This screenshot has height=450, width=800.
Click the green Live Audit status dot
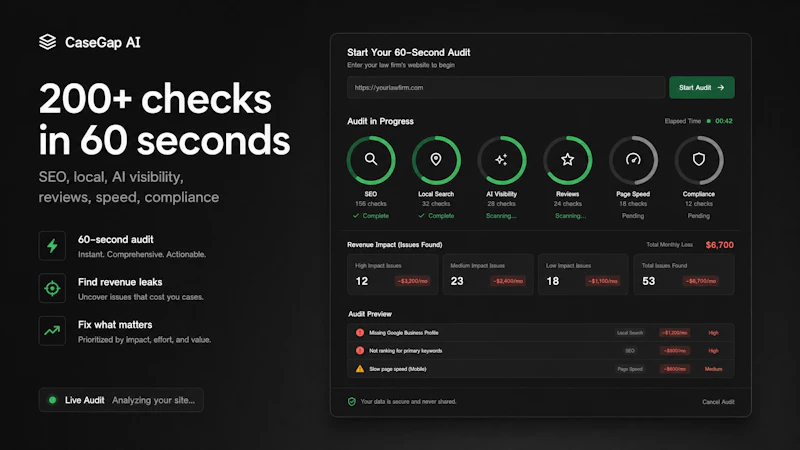tap(52, 400)
